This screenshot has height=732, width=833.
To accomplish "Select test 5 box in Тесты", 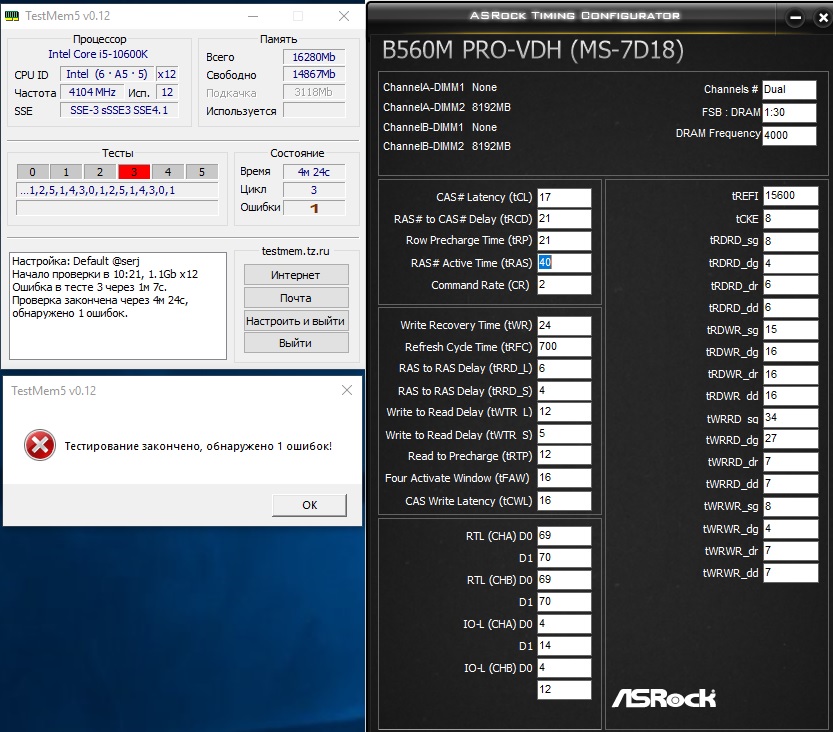I will click(202, 172).
